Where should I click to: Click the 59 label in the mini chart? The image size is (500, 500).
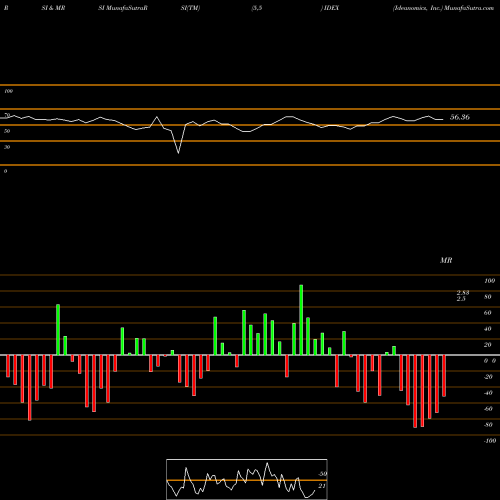pyautogui.click(x=322, y=474)
